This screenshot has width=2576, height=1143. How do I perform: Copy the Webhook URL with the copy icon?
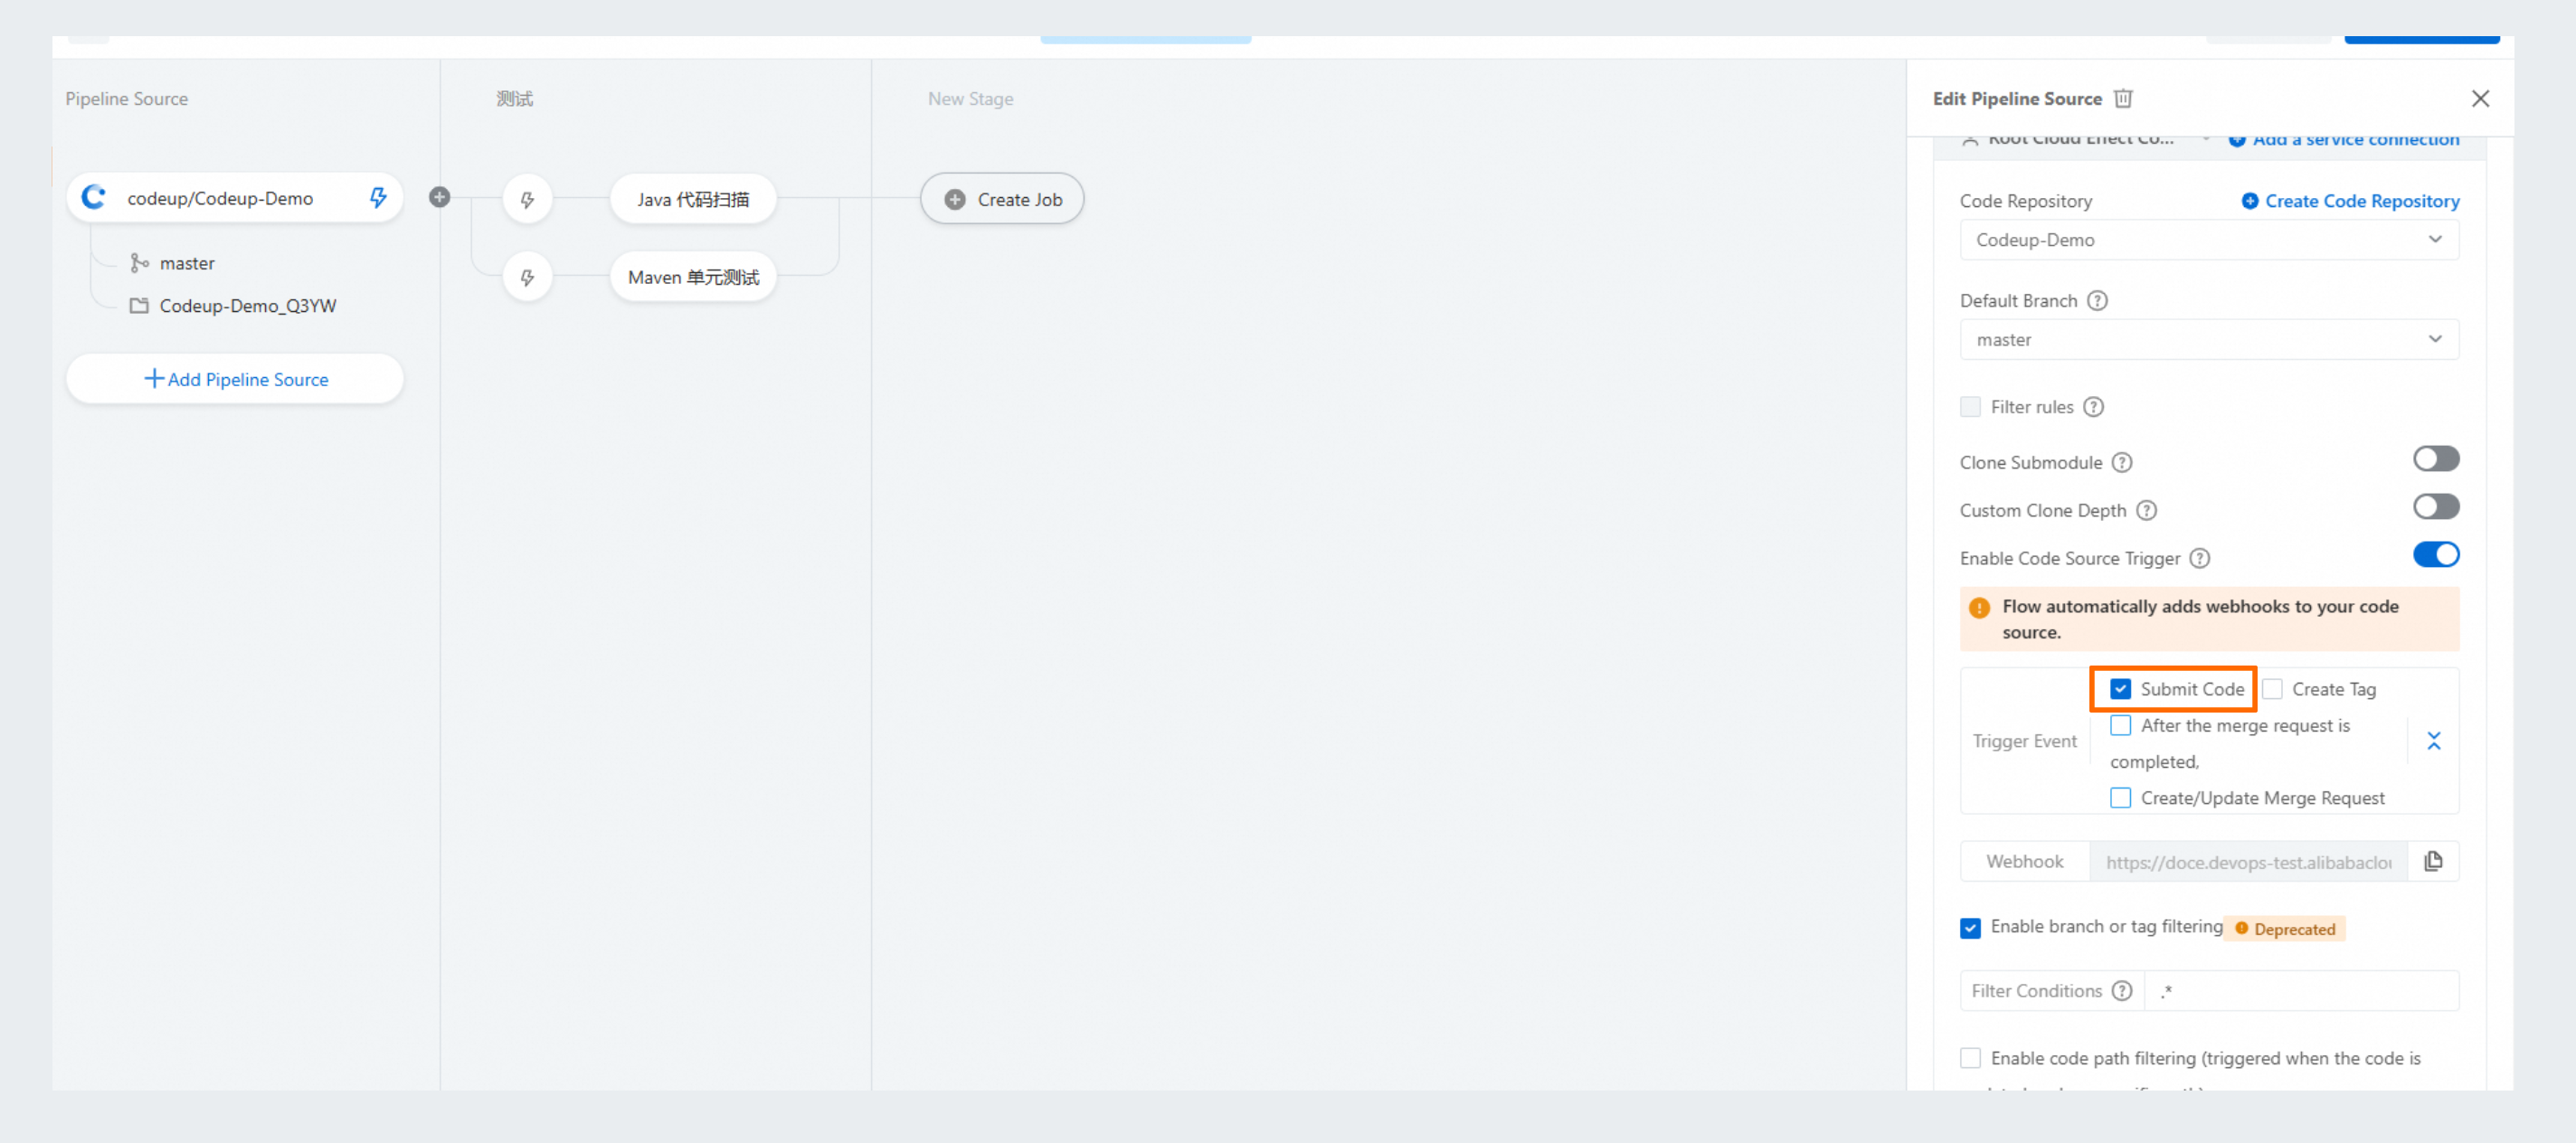click(2433, 861)
